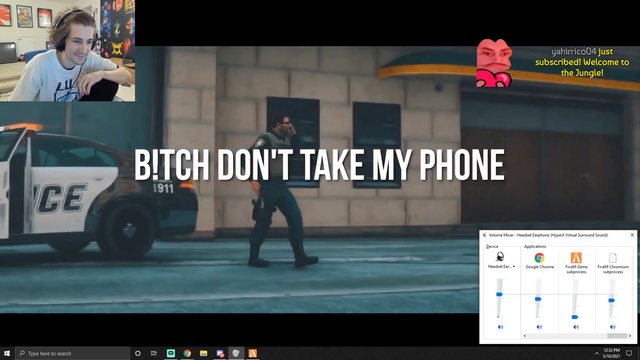
Task: Open File Explorer from the taskbar
Action: (x=203, y=353)
